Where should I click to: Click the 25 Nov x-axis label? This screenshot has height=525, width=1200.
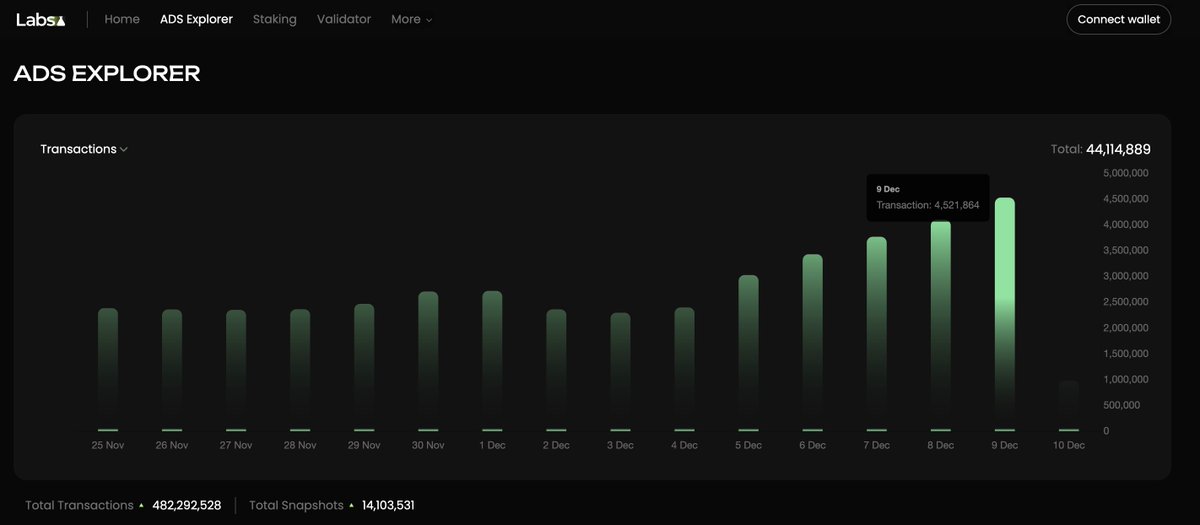pyautogui.click(x=108, y=445)
